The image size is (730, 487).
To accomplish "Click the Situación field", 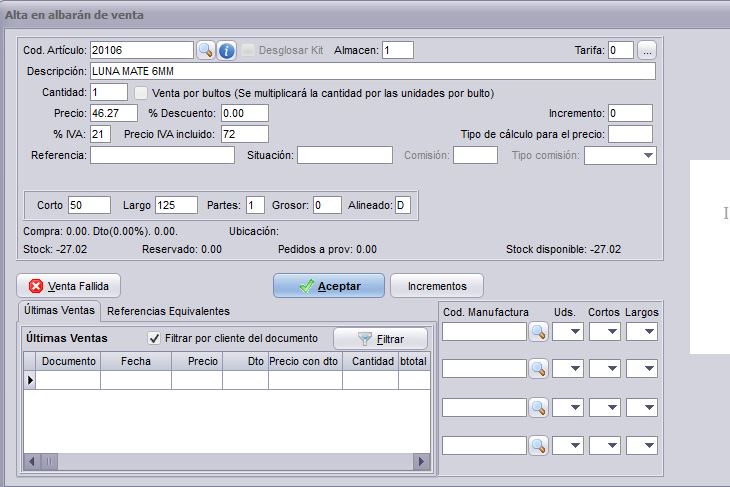I will coord(345,155).
